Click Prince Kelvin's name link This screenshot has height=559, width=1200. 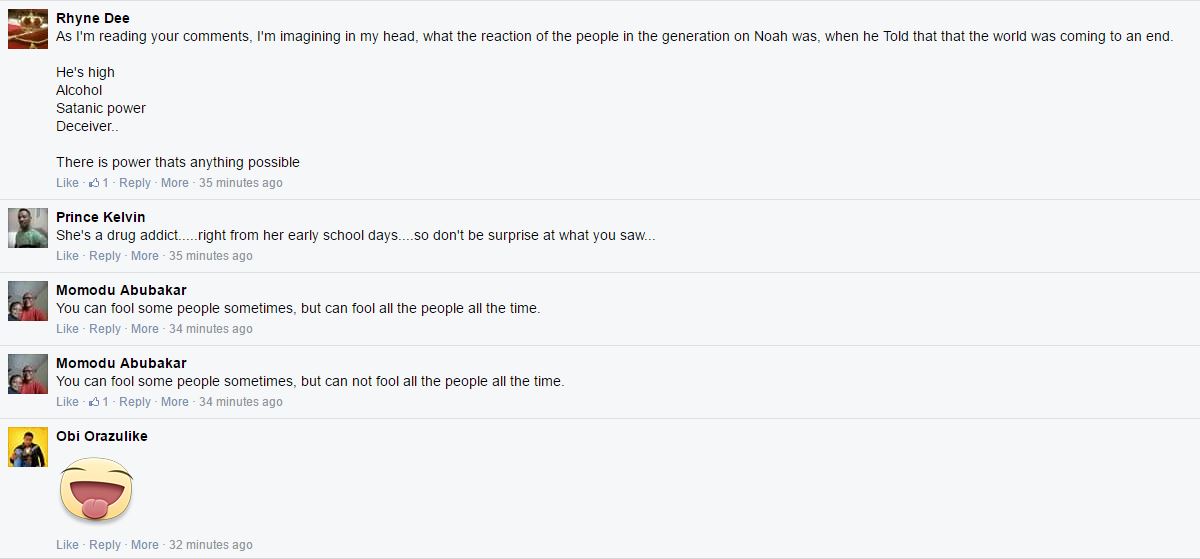click(x=101, y=217)
